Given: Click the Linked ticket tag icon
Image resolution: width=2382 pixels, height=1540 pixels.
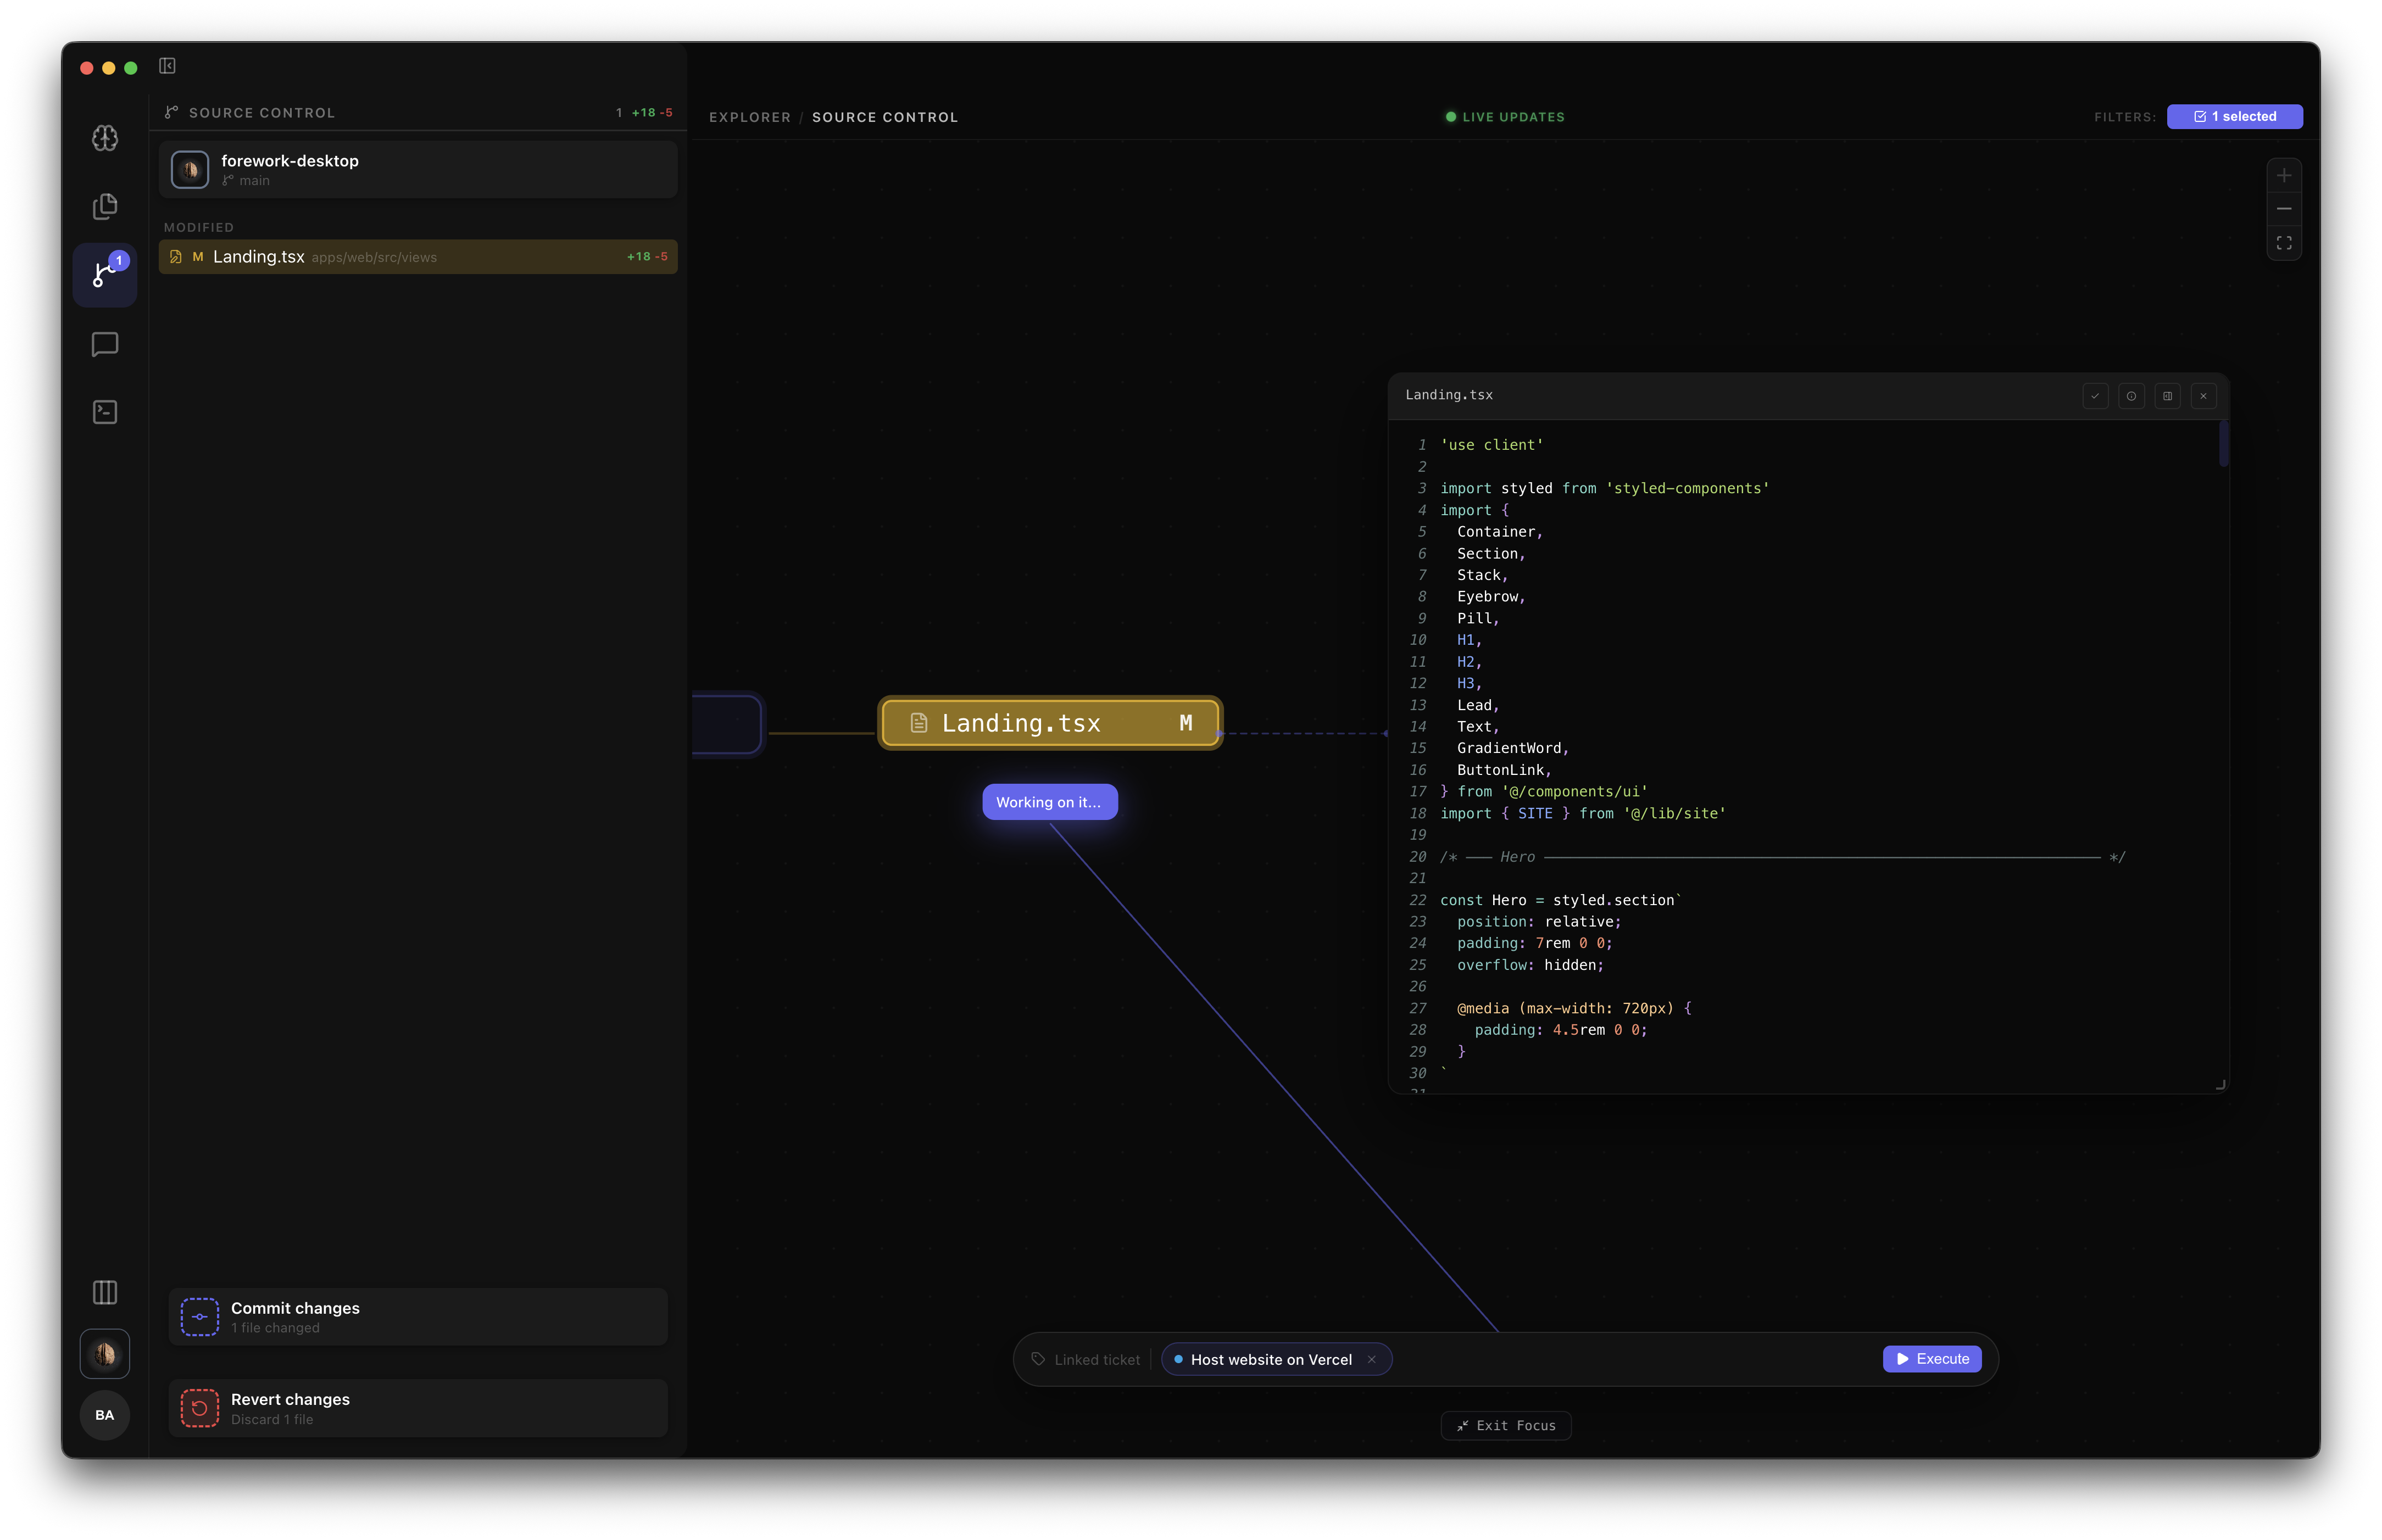Looking at the screenshot, I should [x=1038, y=1359].
